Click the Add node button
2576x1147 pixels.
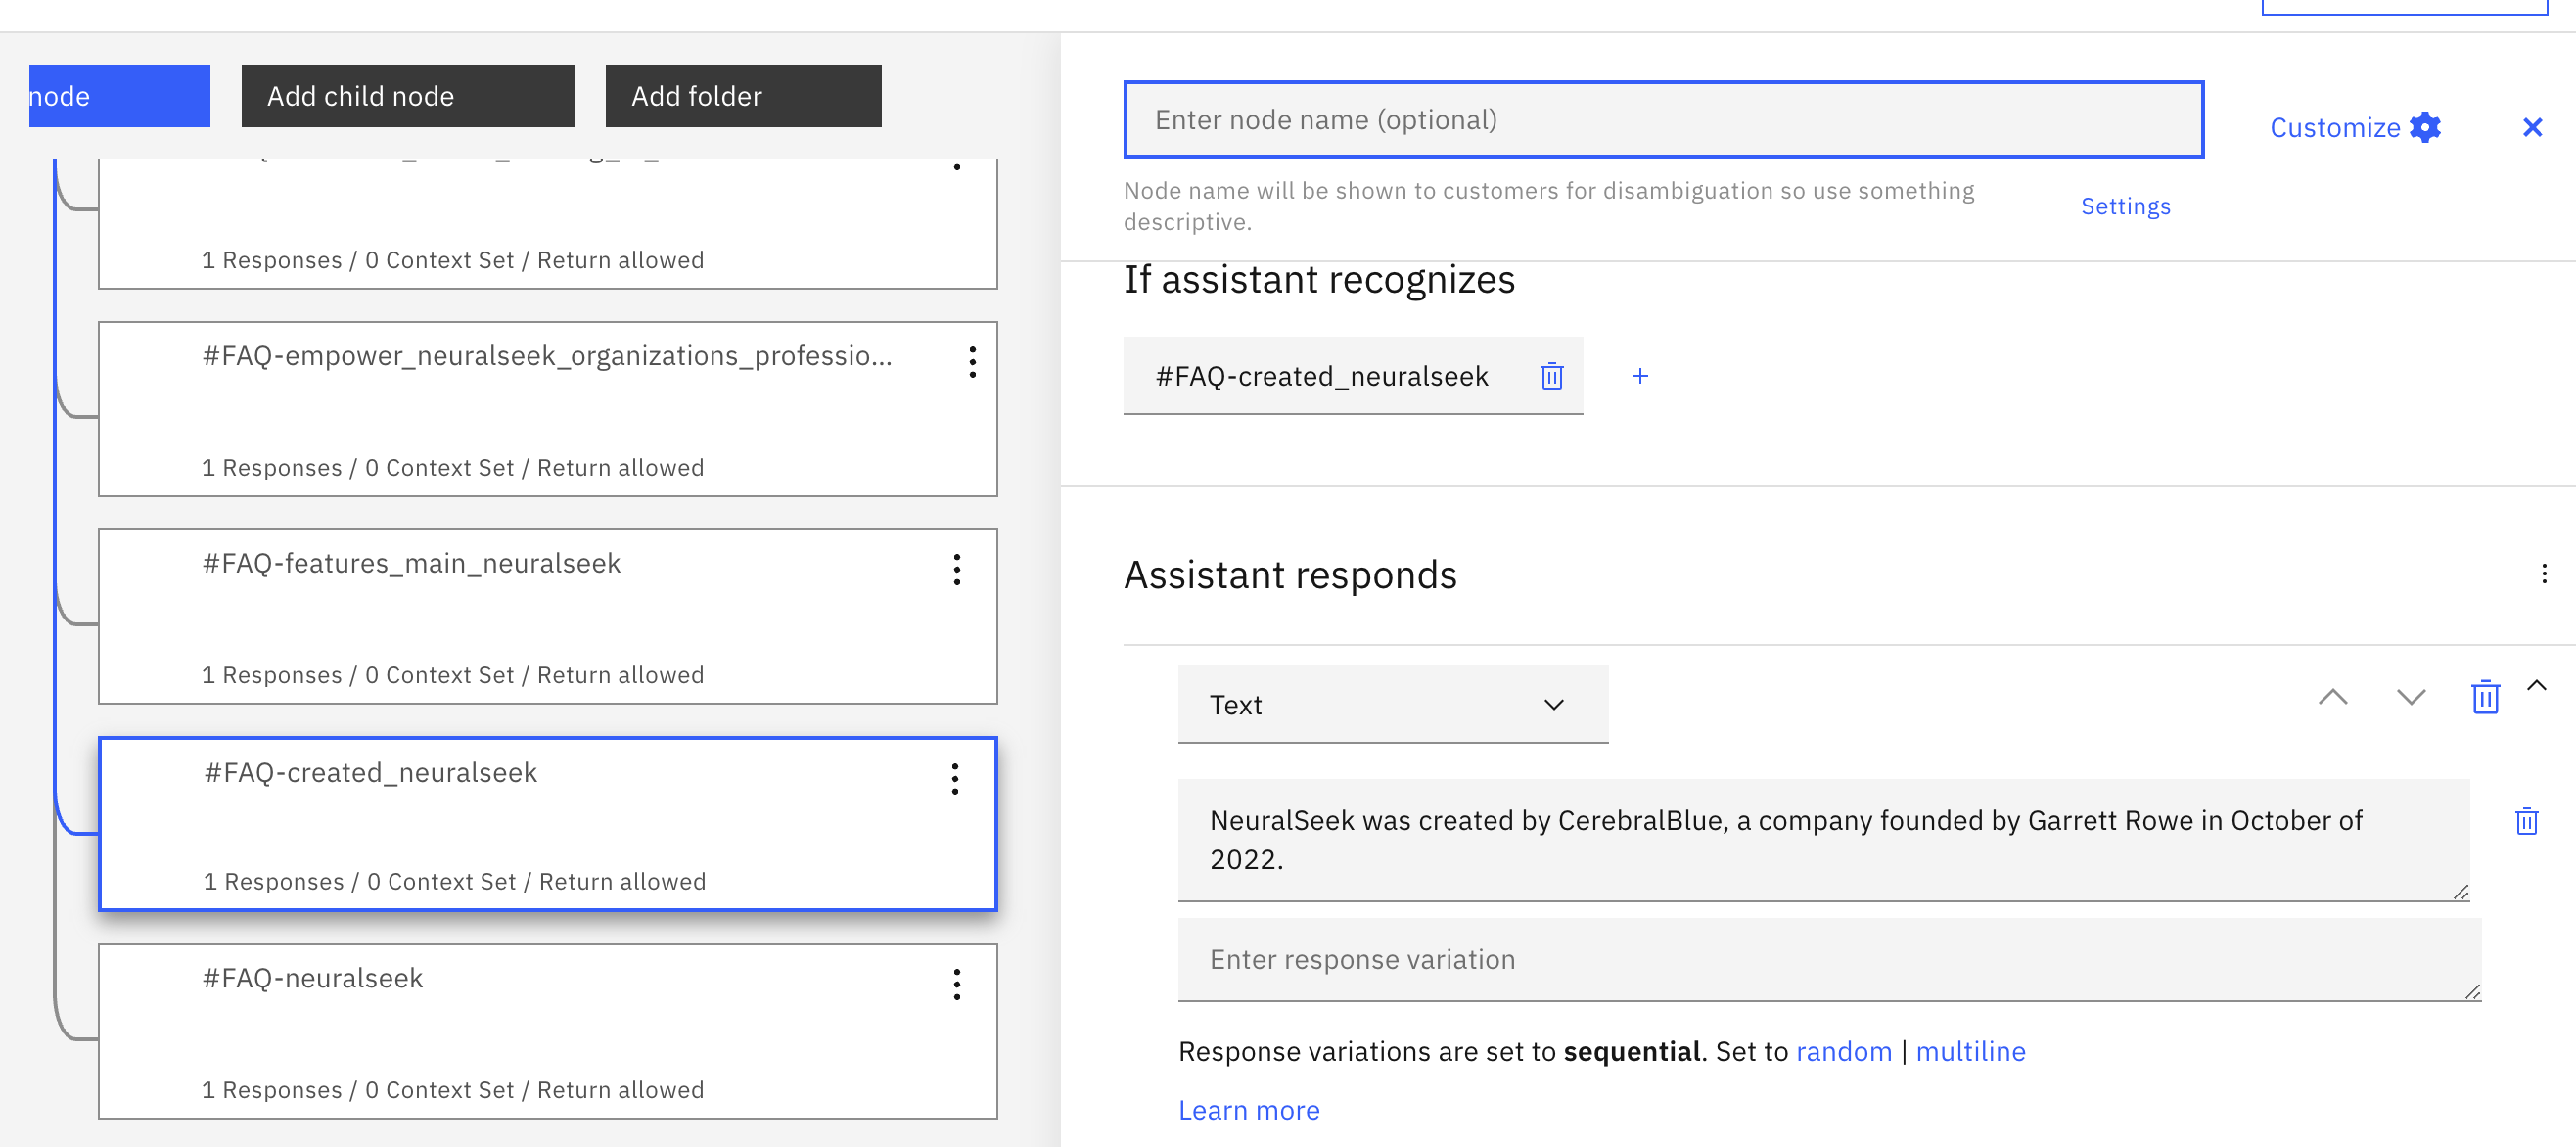(x=119, y=96)
